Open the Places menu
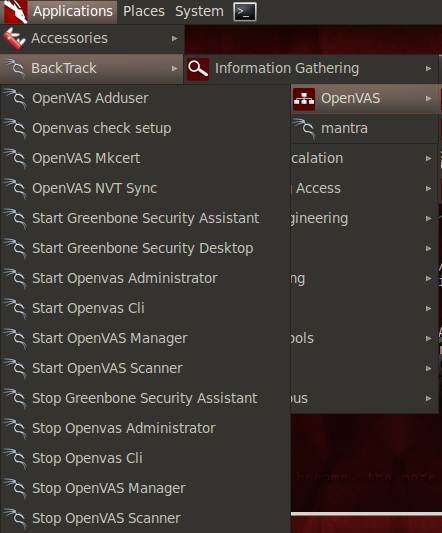This screenshot has height=533, width=442. 144,12
